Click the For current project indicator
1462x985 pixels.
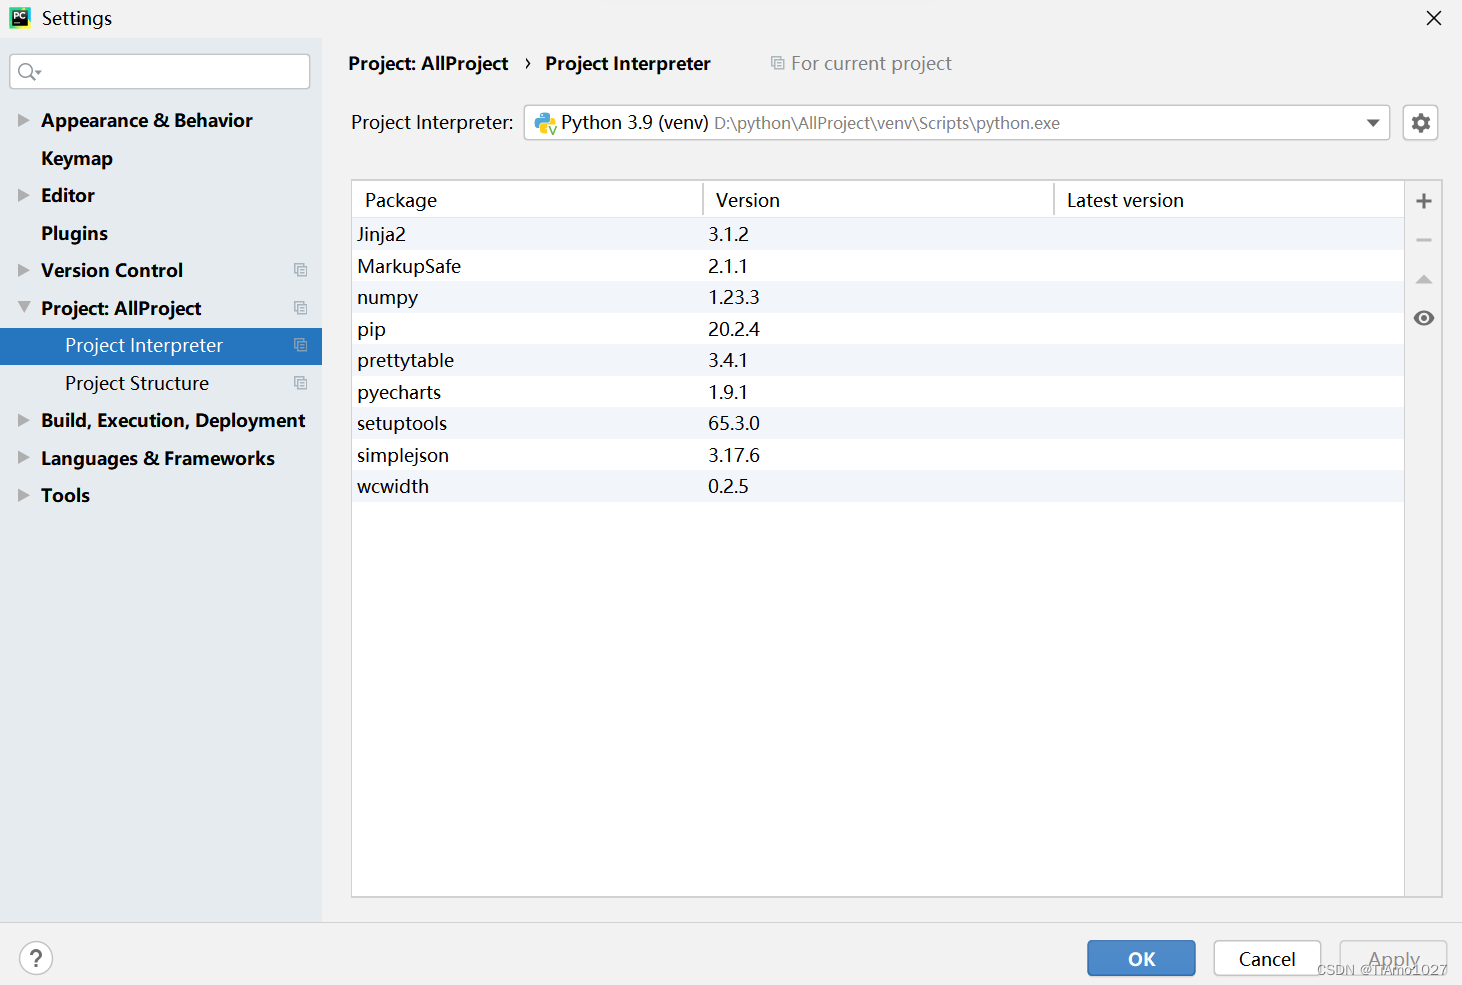(x=860, y=62)
